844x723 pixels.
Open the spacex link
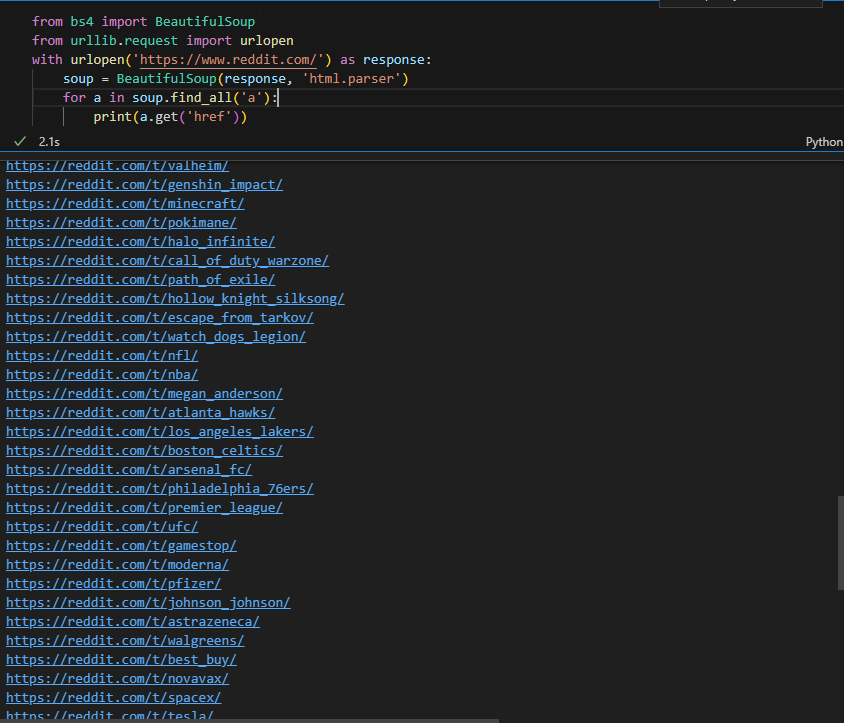(114, 698)
